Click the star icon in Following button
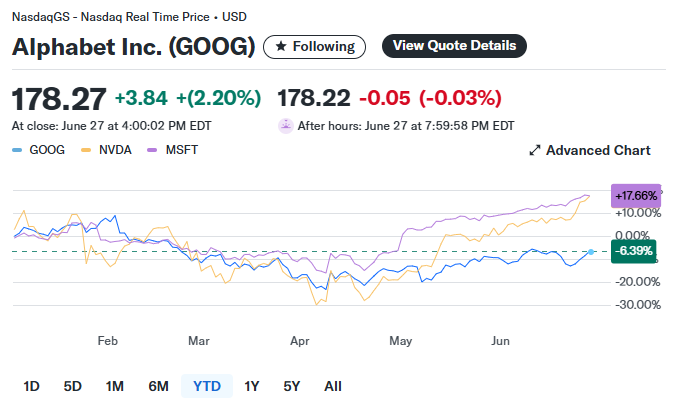674x400 pixels. coord(281,46)
